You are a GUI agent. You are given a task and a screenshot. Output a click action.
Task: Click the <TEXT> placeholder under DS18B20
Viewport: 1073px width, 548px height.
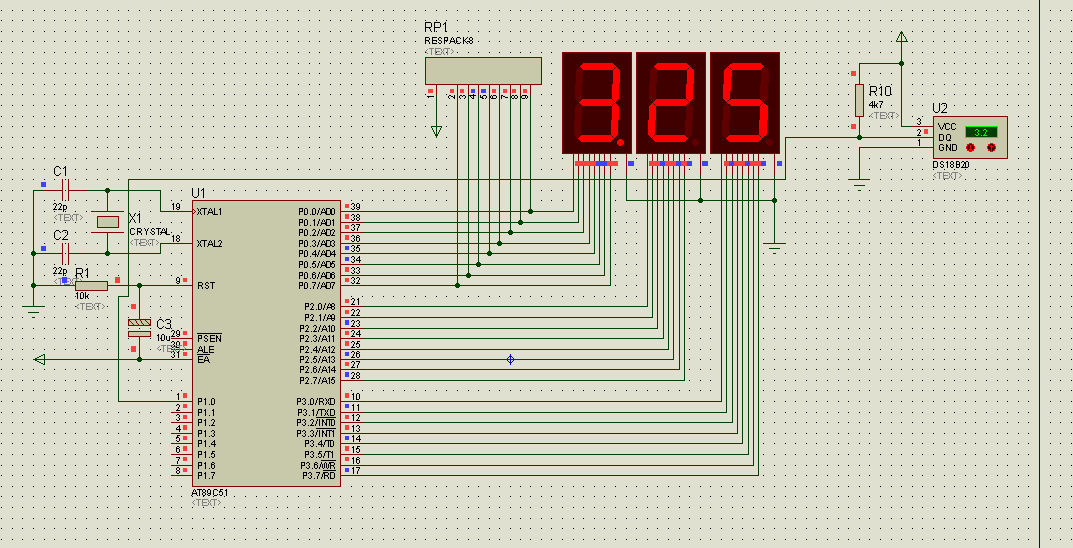pos(947,177)
